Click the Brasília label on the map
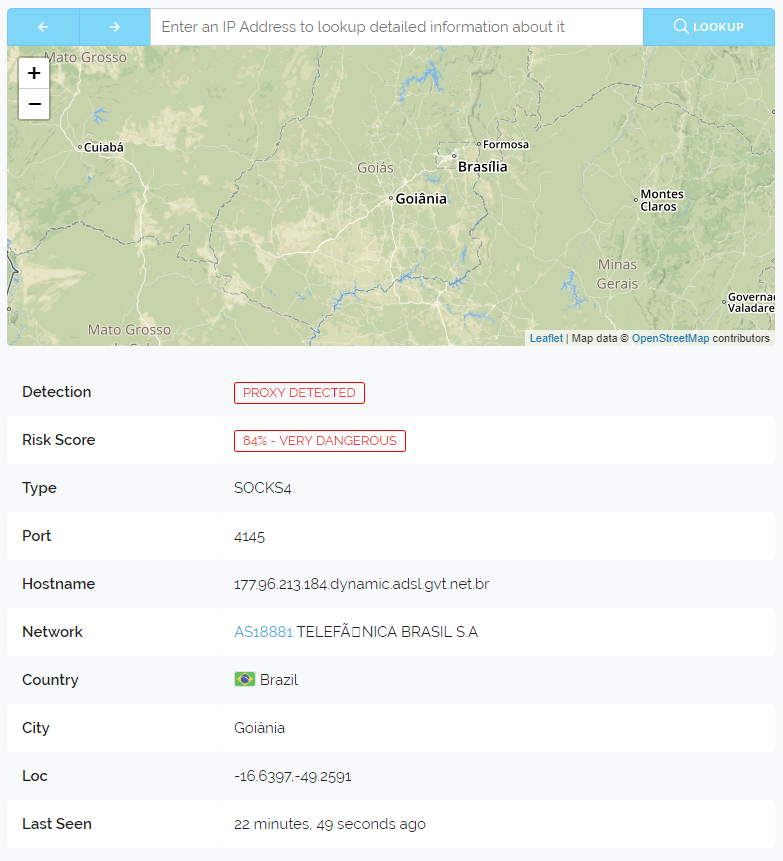This screenshot has width=783, height=861. (482, 167)
